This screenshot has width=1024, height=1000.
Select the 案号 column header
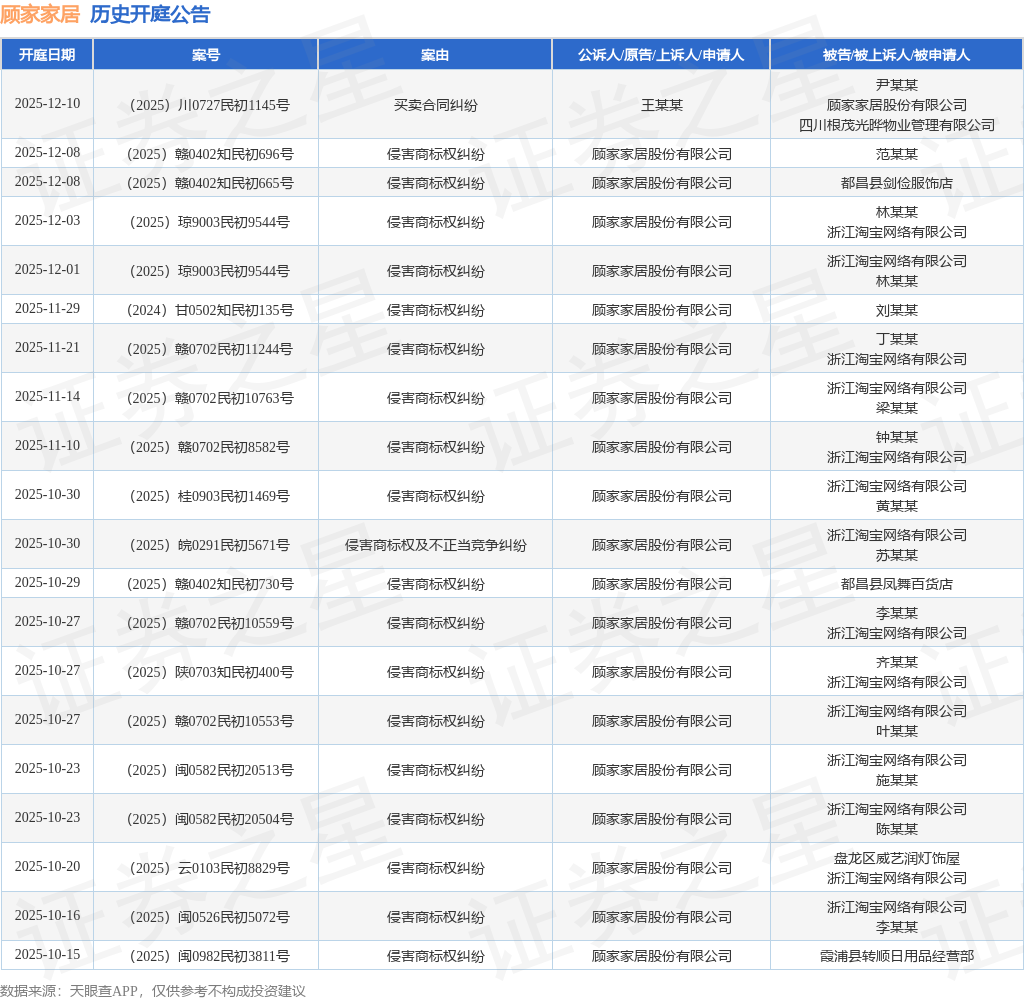click(206, 55)
